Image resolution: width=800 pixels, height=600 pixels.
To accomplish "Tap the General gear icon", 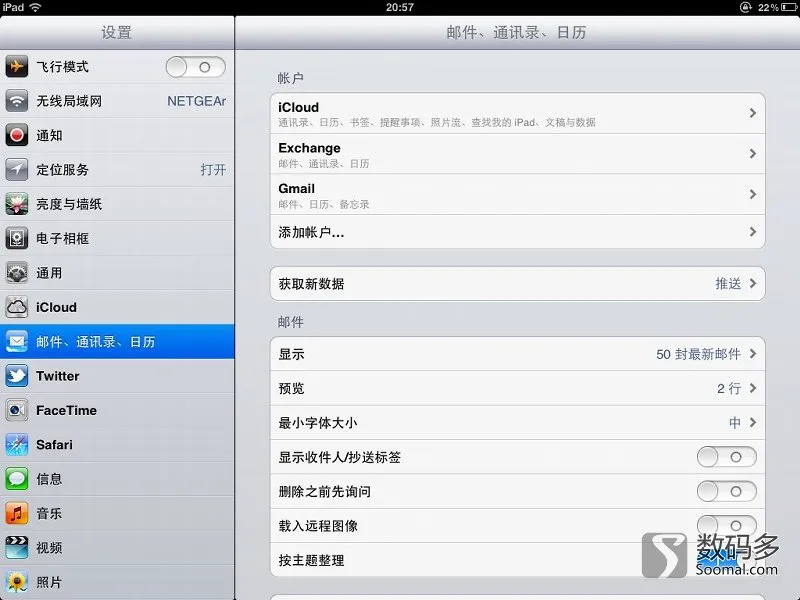I will pos(16,272).
